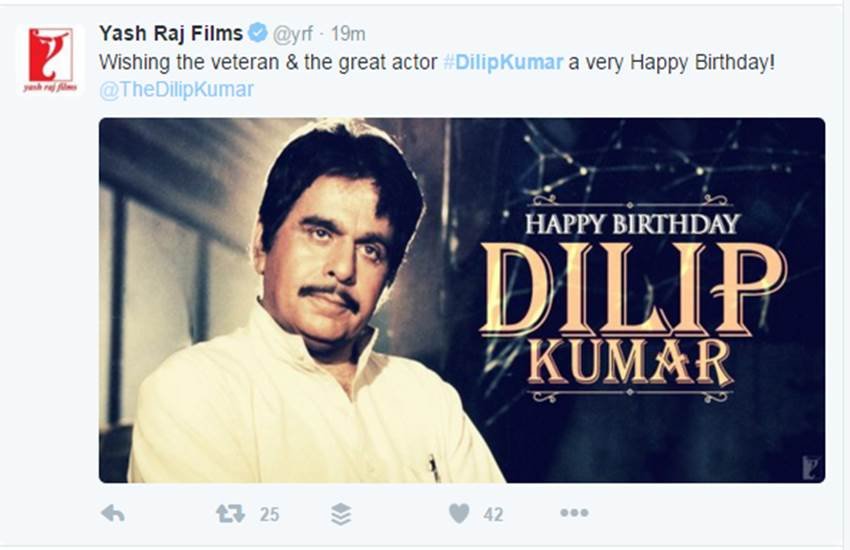Open the #DilipKumar hashtag

pos(503,62)
